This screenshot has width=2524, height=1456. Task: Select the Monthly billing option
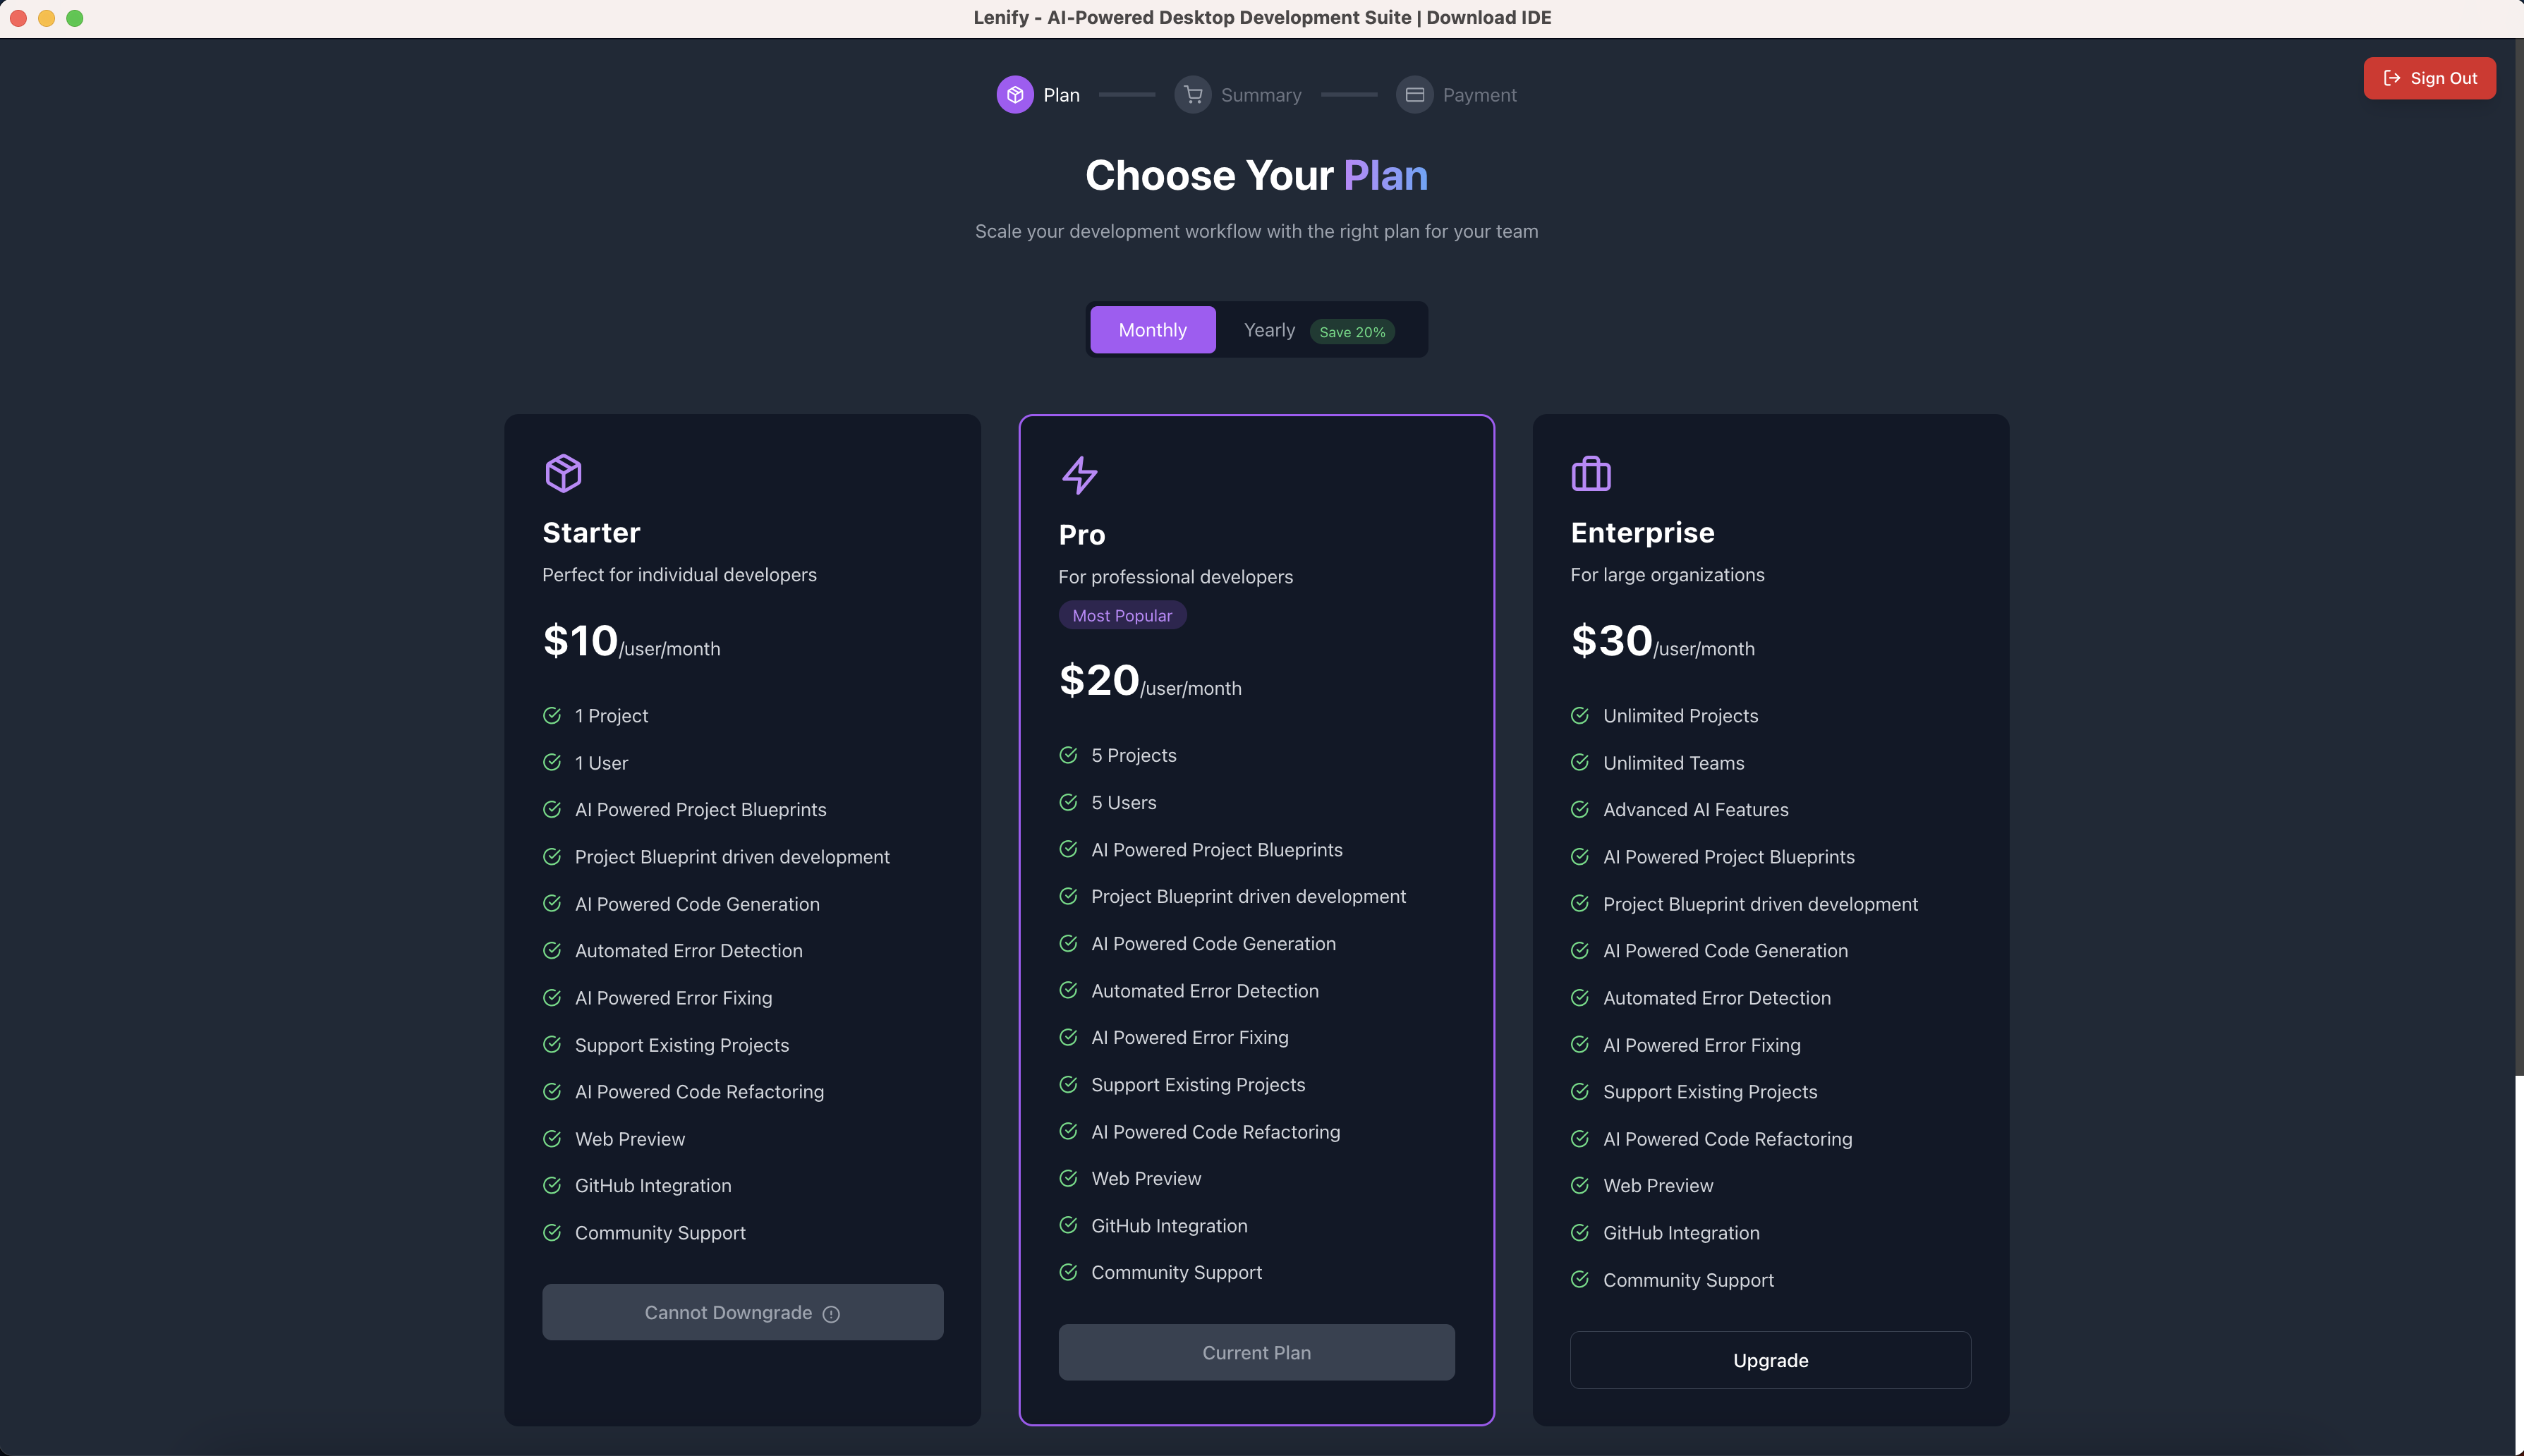(x=1151, y=329)
